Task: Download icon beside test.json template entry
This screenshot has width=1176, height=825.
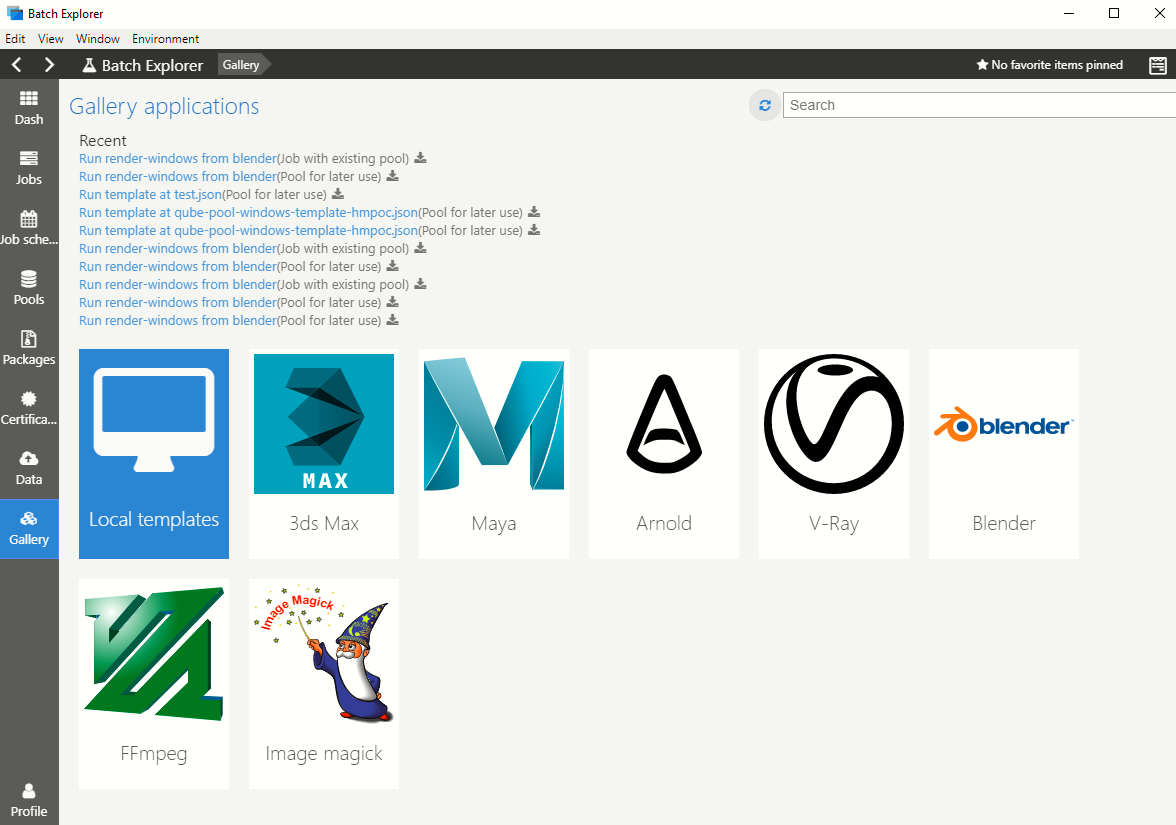Action: (338, 194)
